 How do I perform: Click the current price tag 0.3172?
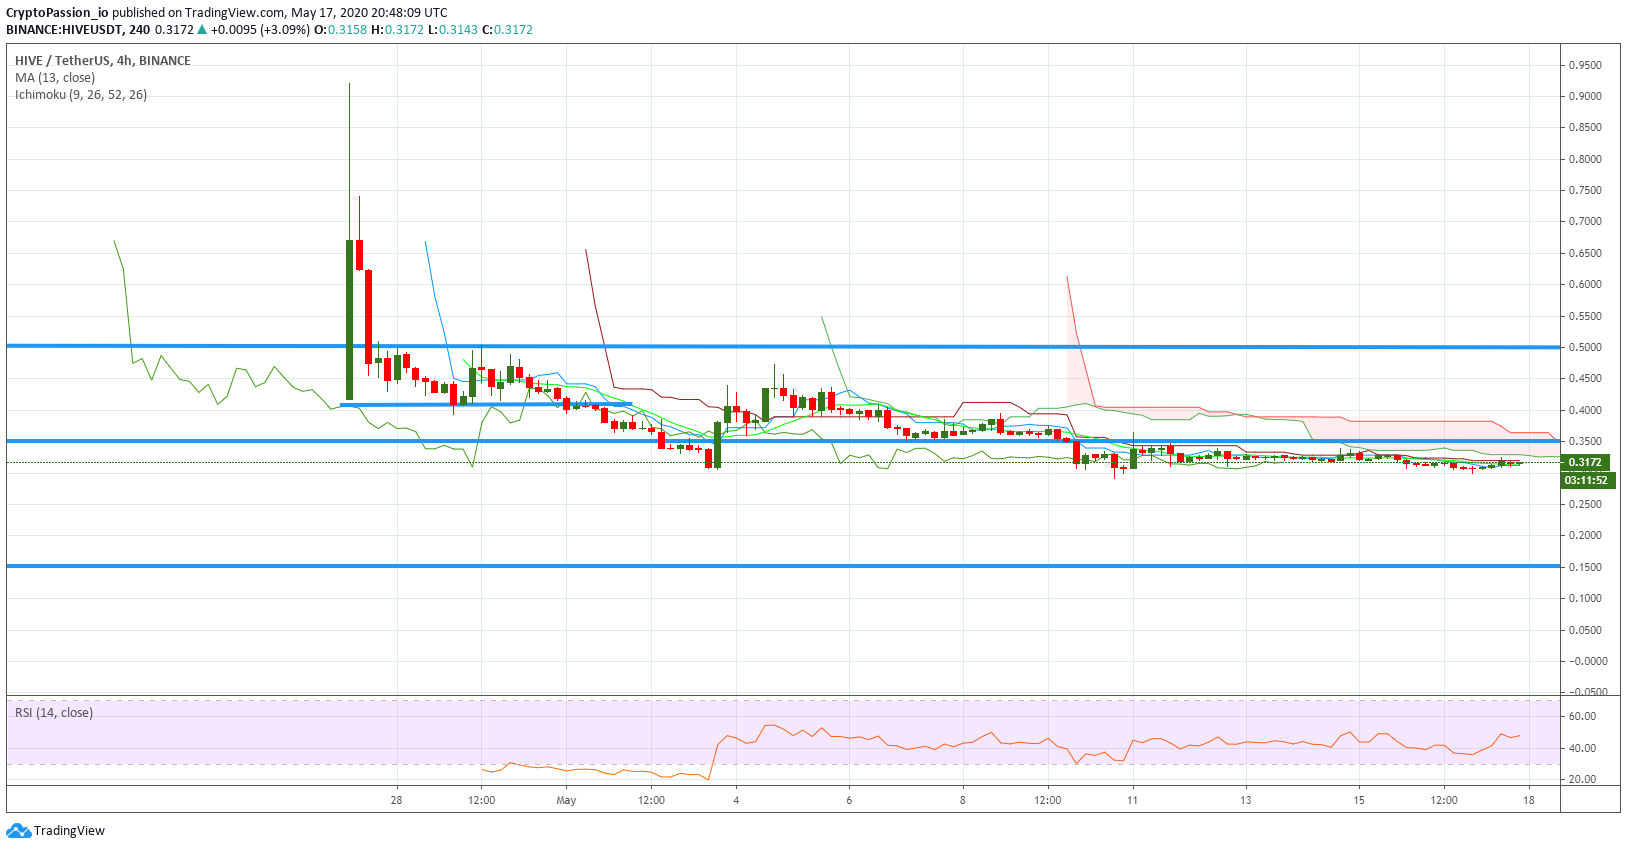[x=1585, y=462]
